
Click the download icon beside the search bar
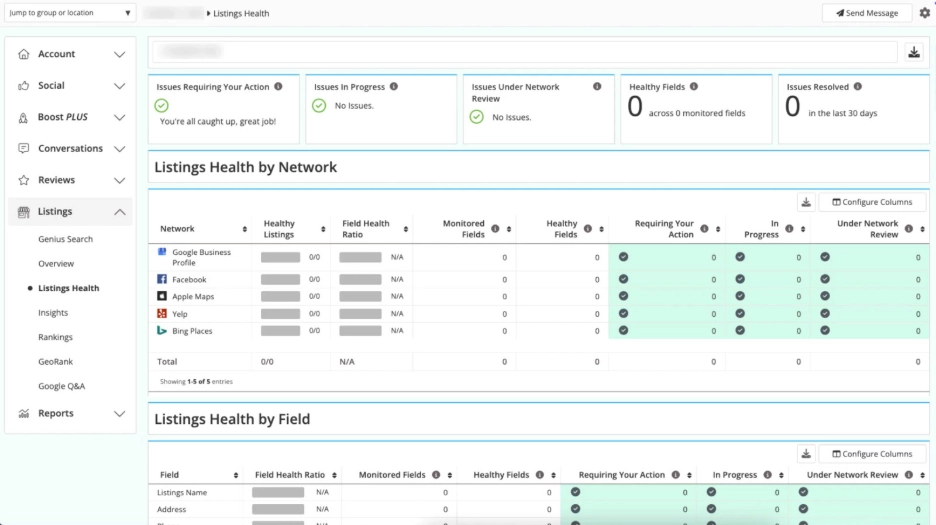(x=914, y=53)
